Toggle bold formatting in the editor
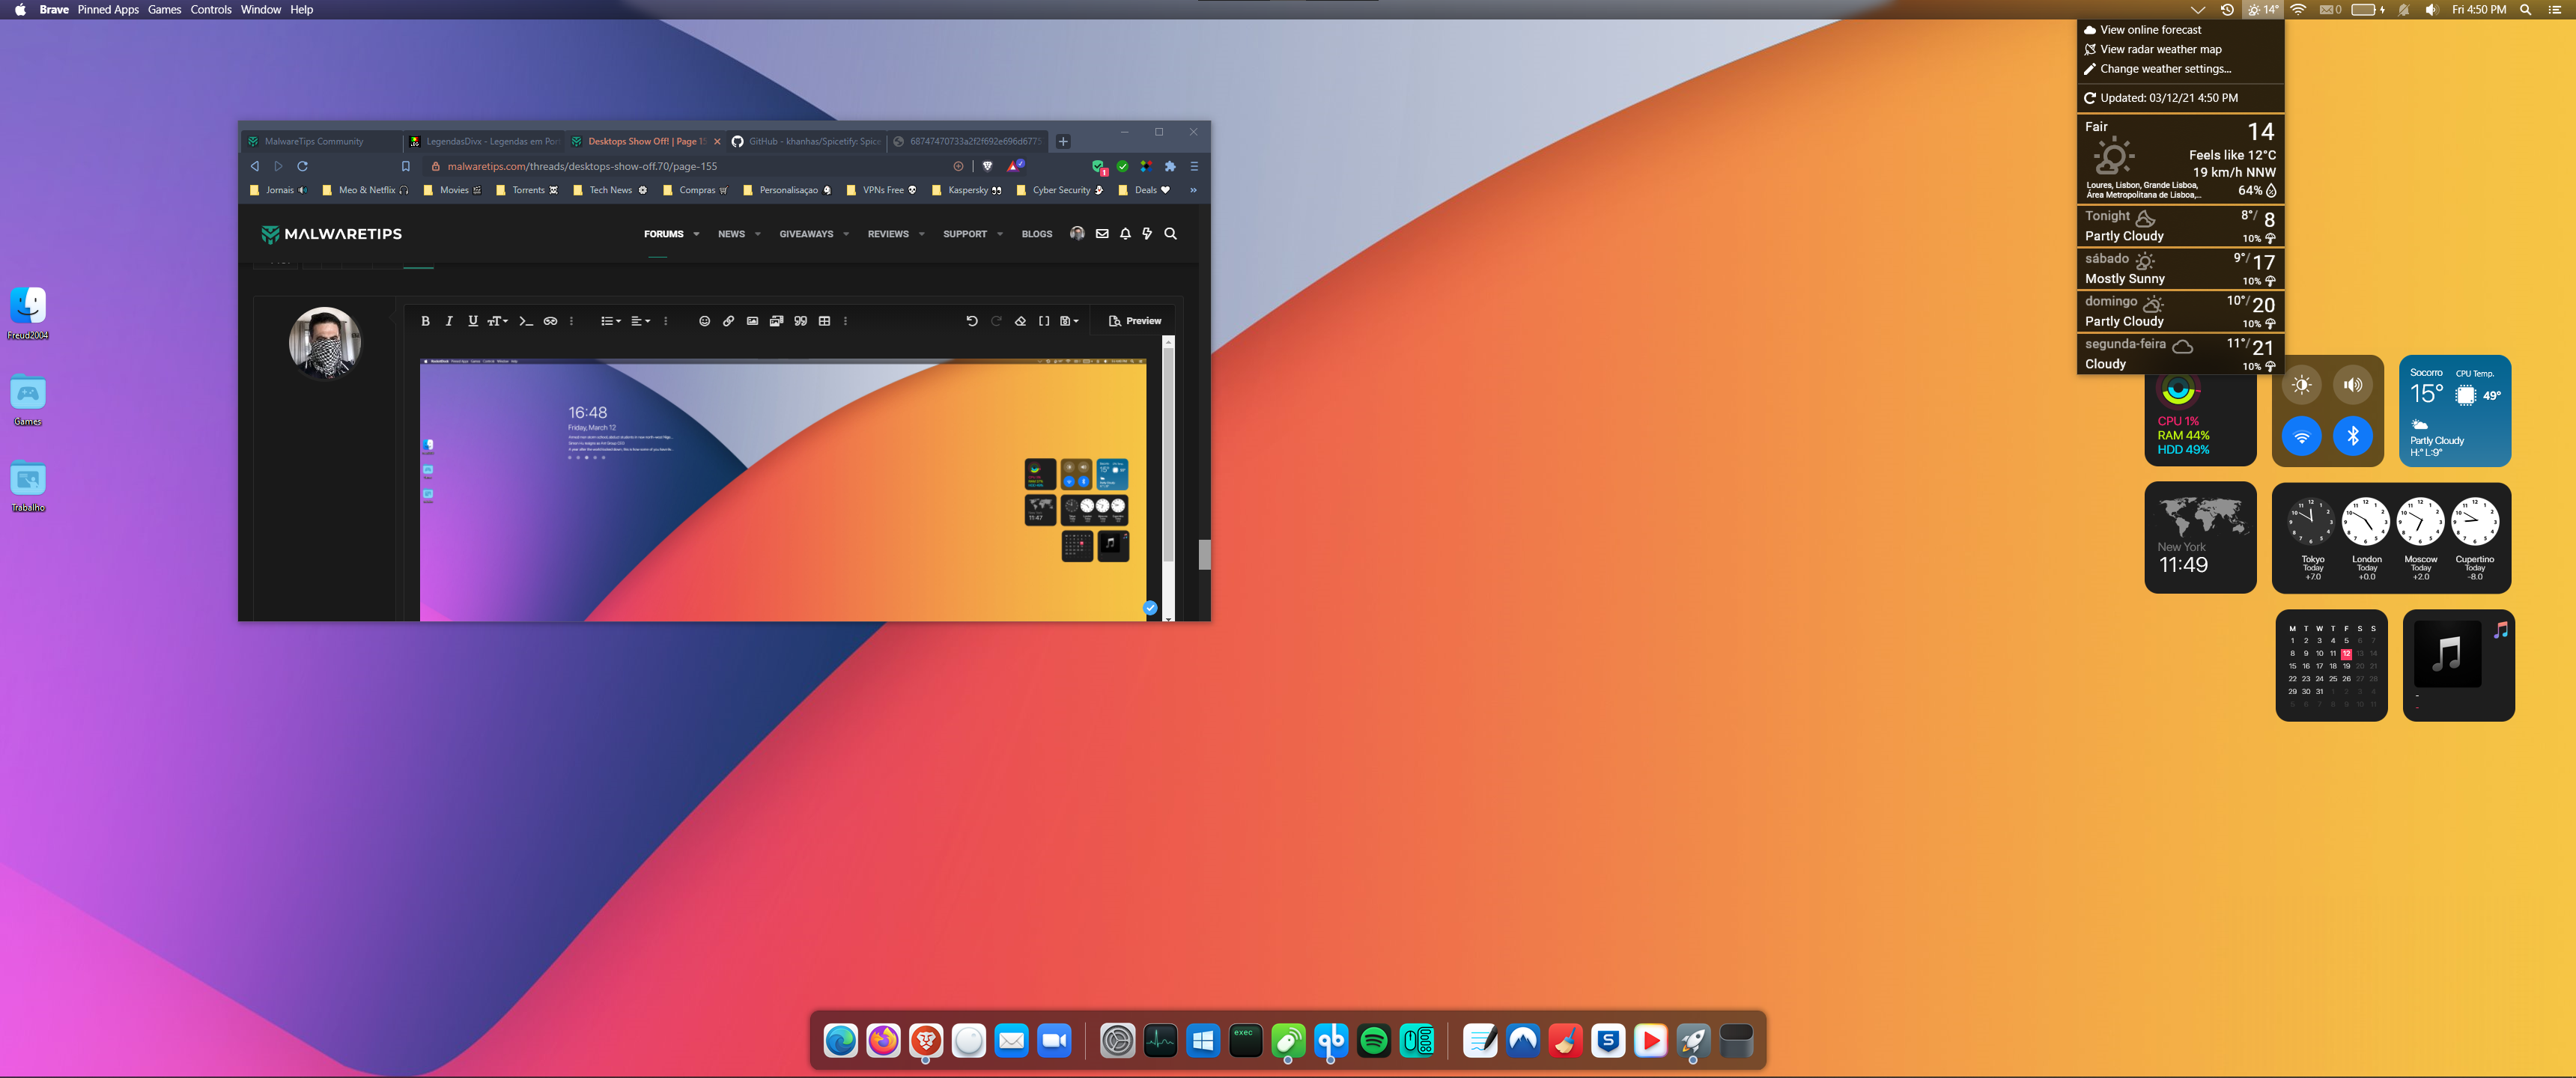Screen dimensions: 2576x1078 pos(425,321)
